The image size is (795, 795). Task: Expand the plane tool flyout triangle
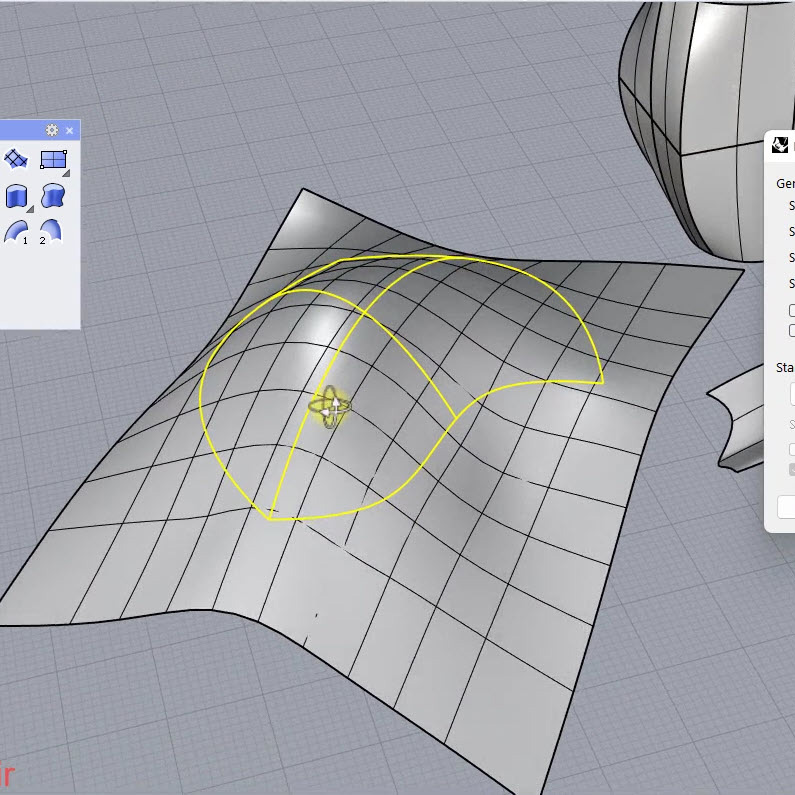coord(66,173)
